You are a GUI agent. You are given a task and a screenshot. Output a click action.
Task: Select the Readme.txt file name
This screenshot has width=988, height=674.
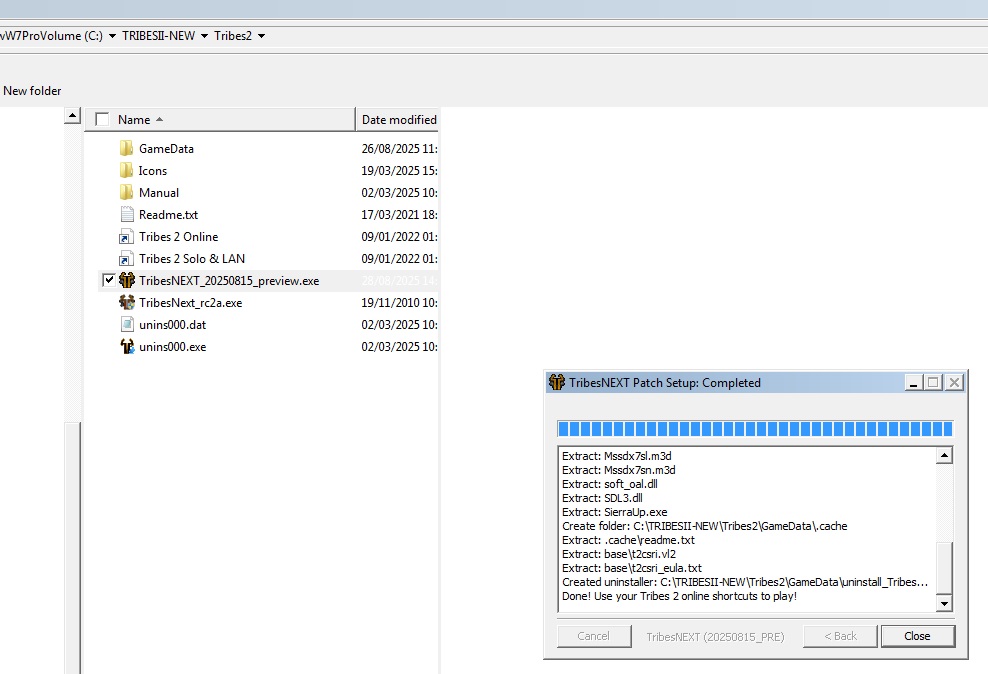[x=168, y=215]
